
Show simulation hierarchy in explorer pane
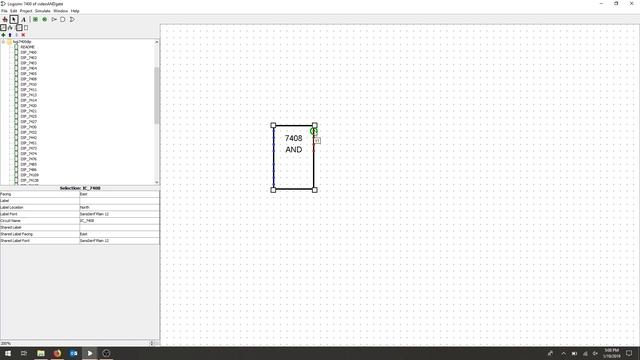[x=11, y=27]
